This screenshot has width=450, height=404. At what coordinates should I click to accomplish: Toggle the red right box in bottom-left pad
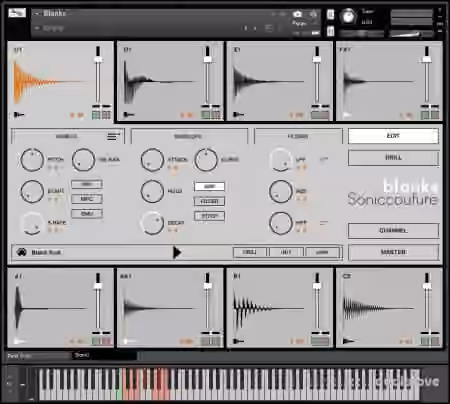(x=106, y=341)
